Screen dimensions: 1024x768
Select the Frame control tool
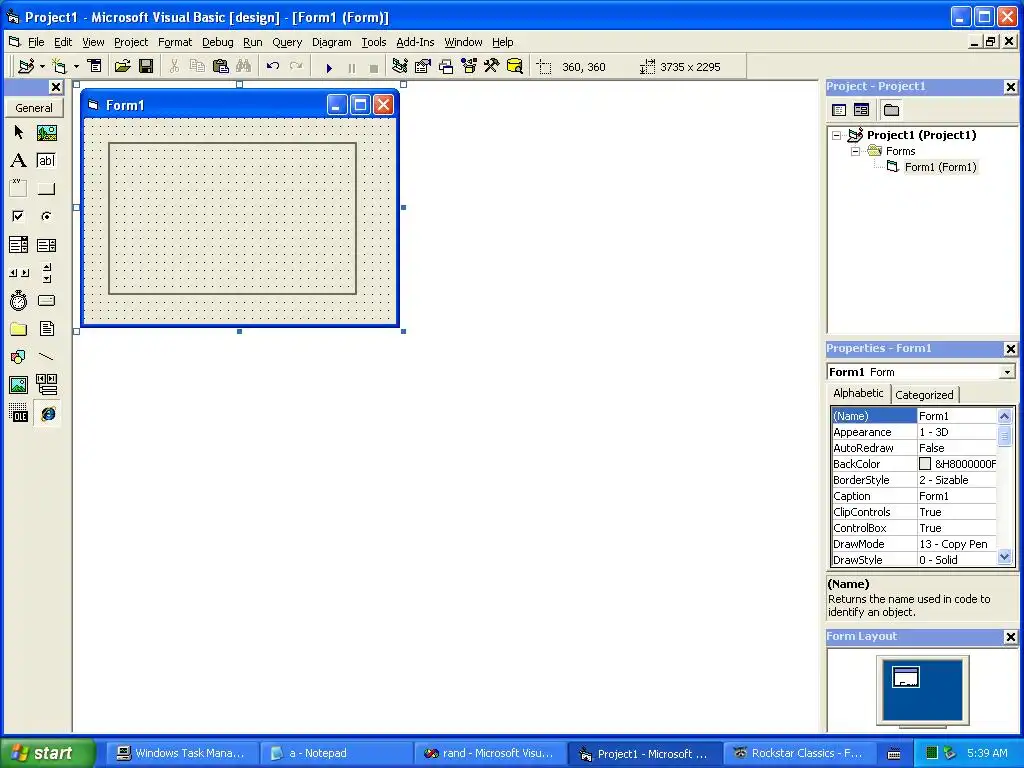[18, 189]
